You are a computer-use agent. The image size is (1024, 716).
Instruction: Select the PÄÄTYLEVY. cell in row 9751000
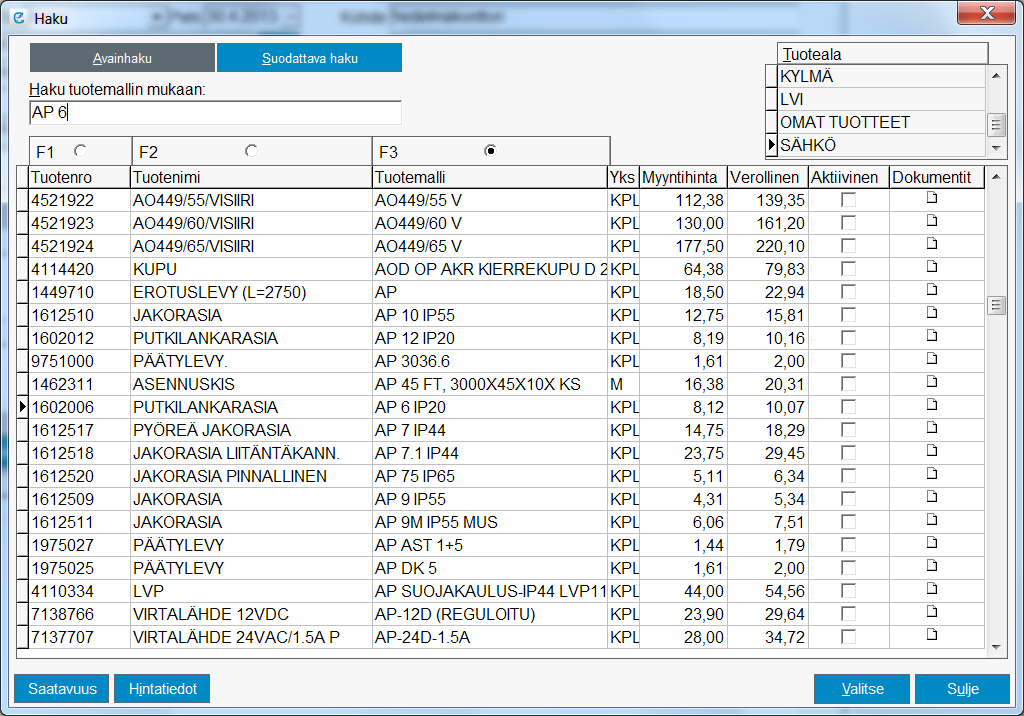click(251, 361)
